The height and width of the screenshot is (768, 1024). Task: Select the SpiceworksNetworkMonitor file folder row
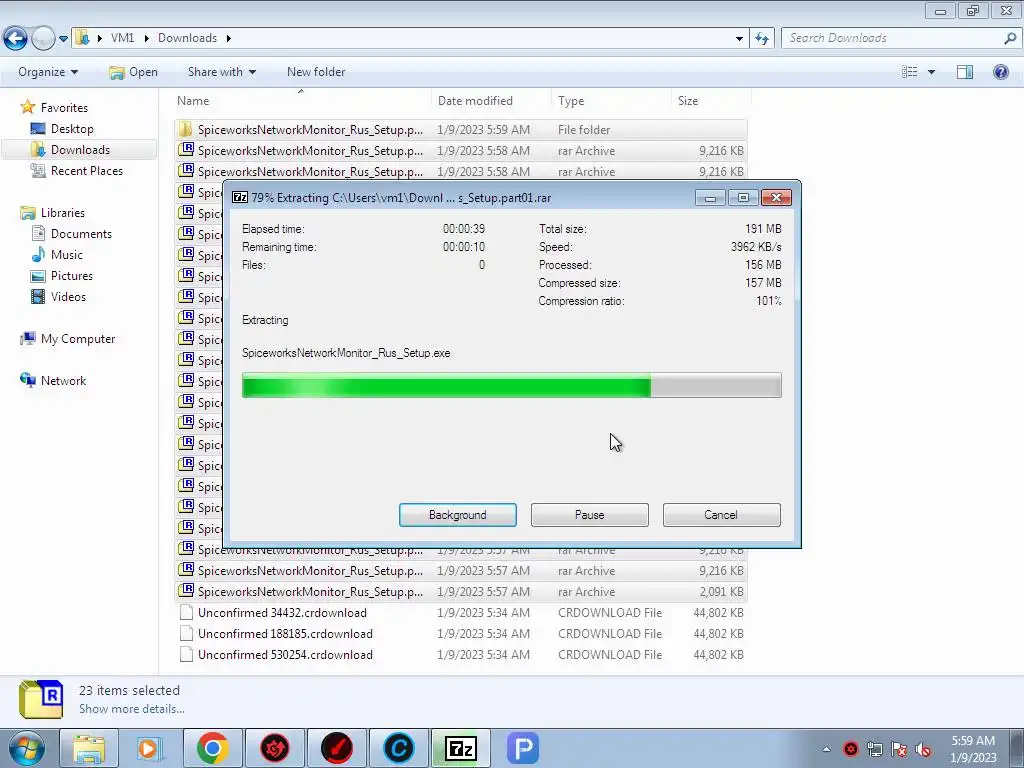460,129
